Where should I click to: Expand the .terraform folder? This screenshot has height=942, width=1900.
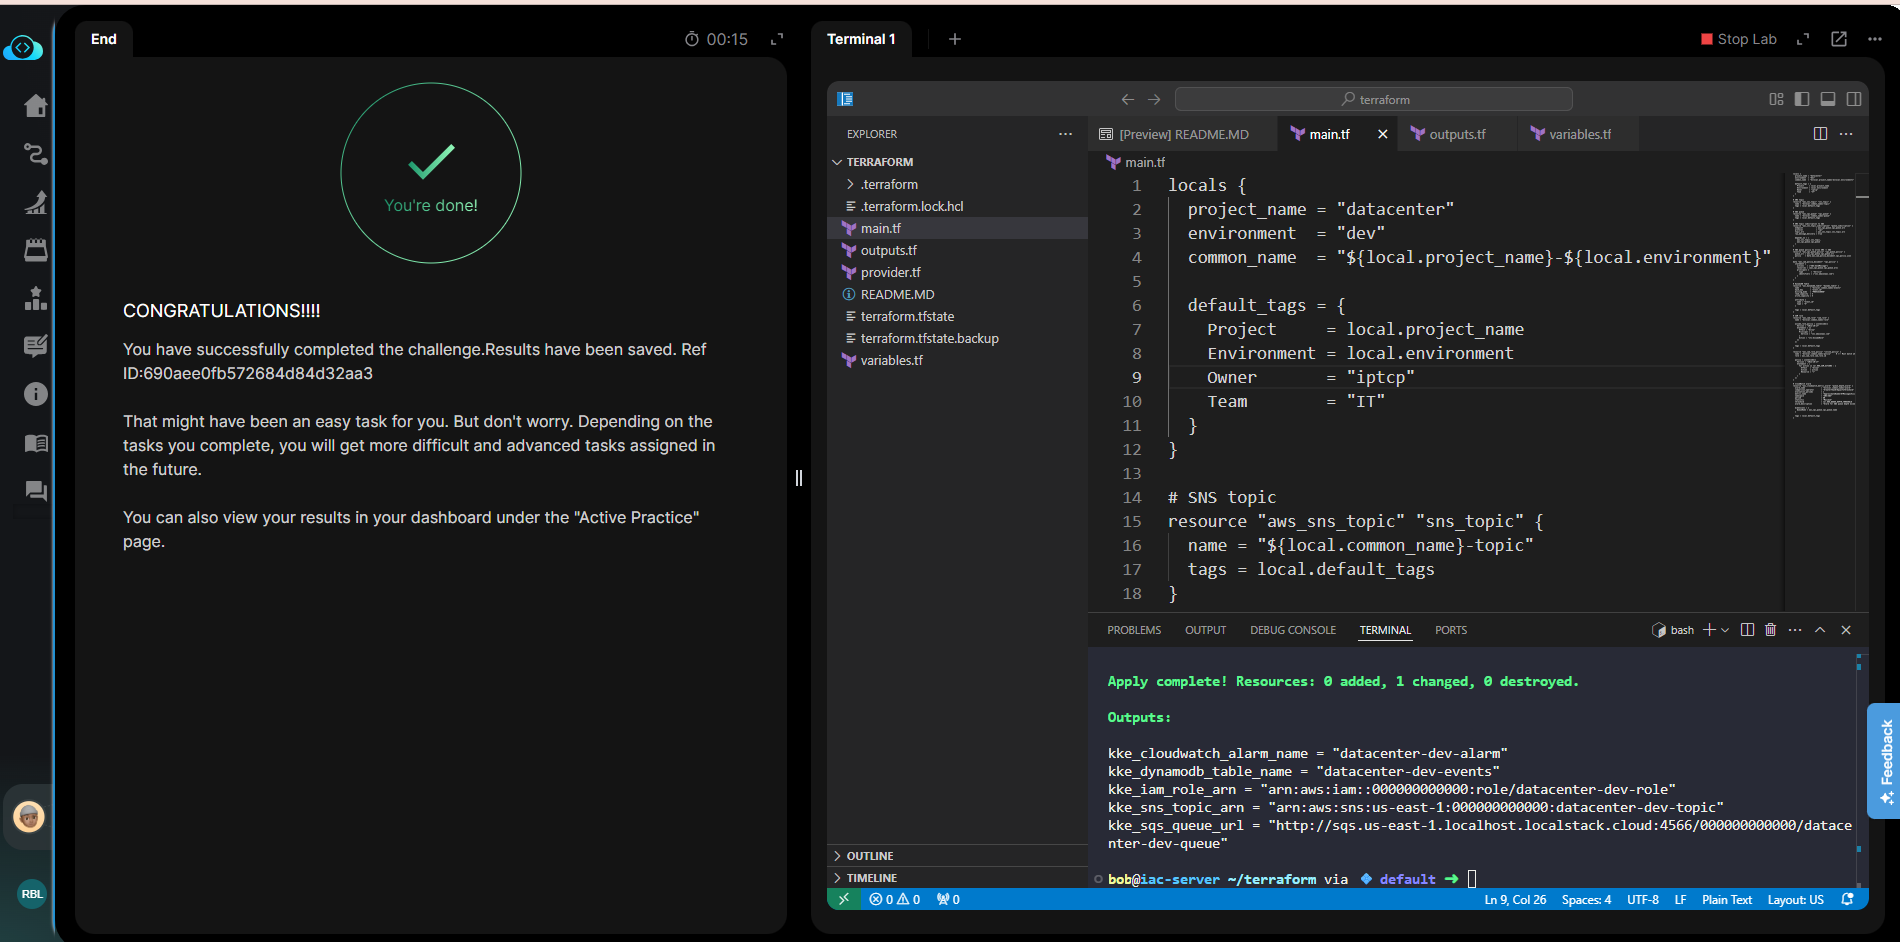pos(889,184)
